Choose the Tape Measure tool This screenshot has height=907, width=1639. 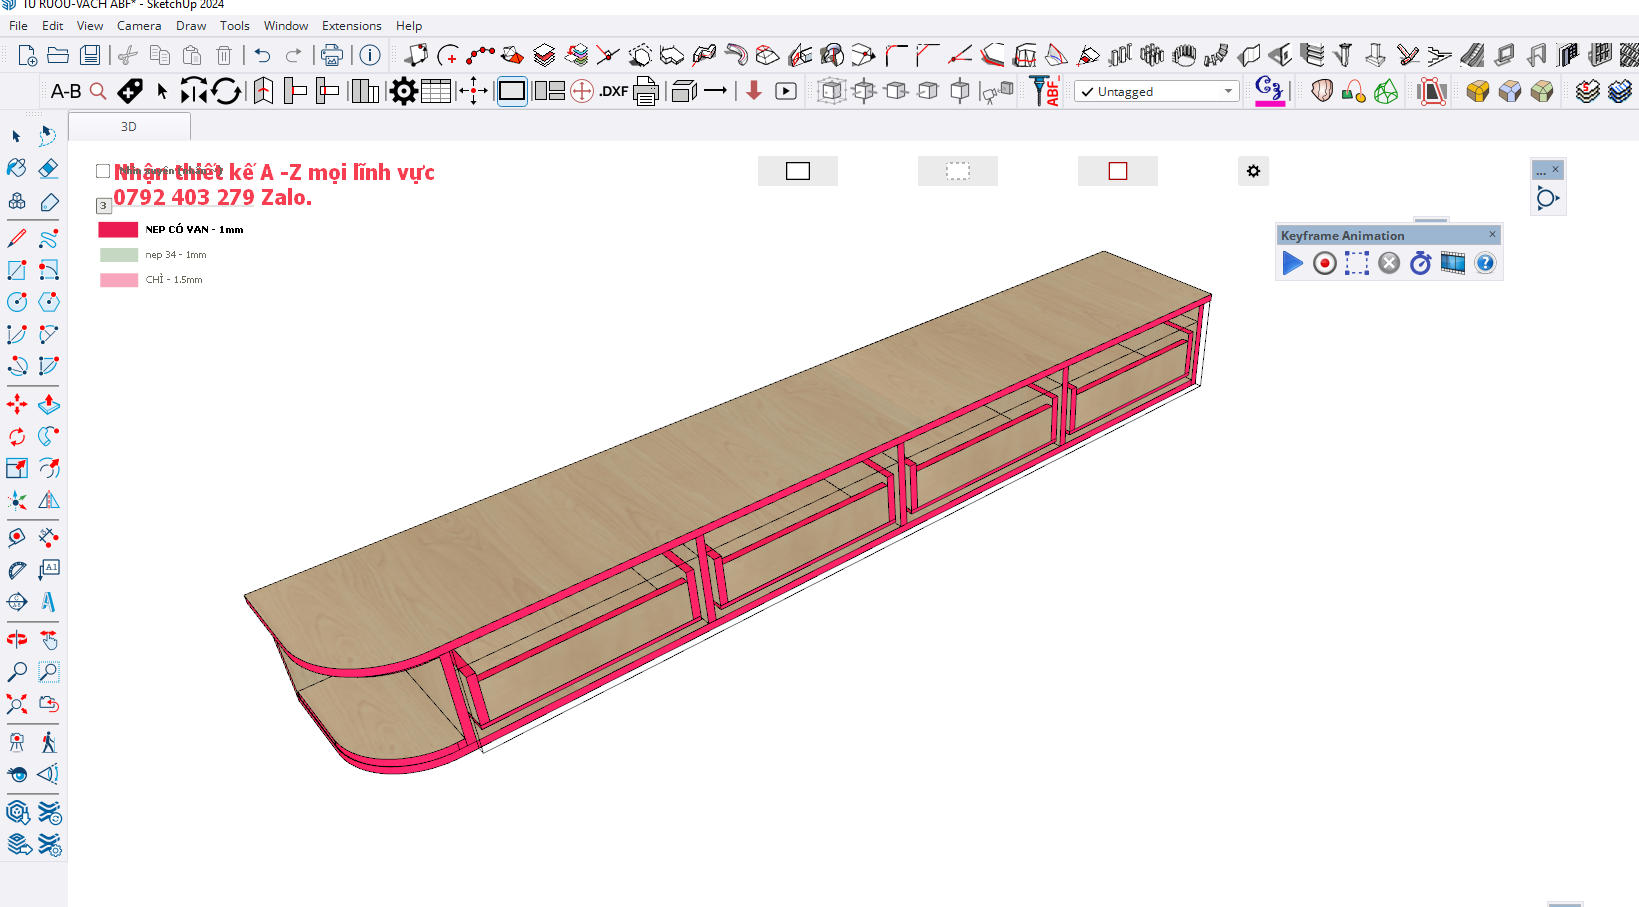[17, 538]
